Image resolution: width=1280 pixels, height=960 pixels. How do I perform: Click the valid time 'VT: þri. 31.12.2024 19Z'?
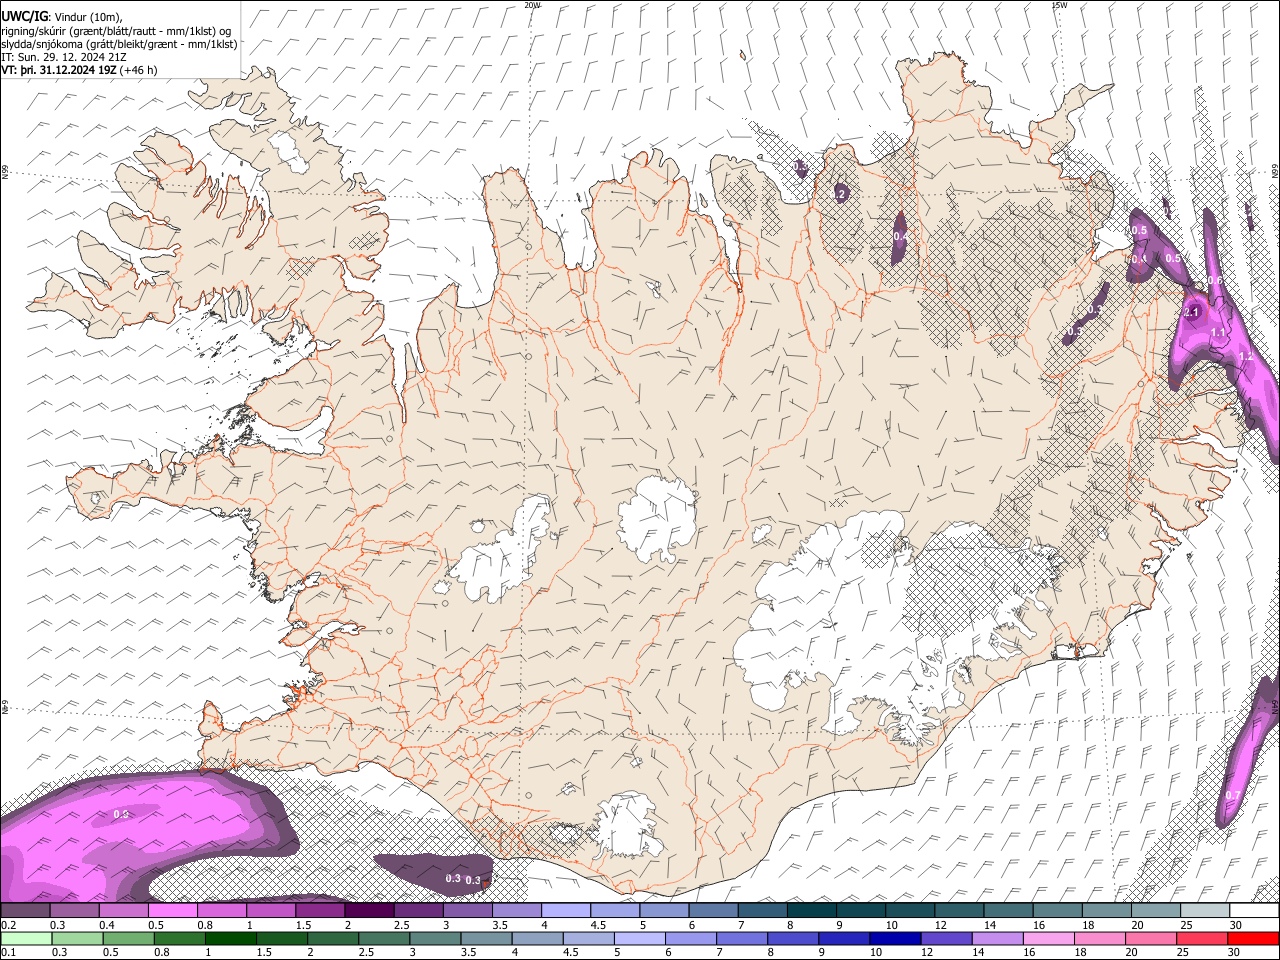click(x=59, y=70)
